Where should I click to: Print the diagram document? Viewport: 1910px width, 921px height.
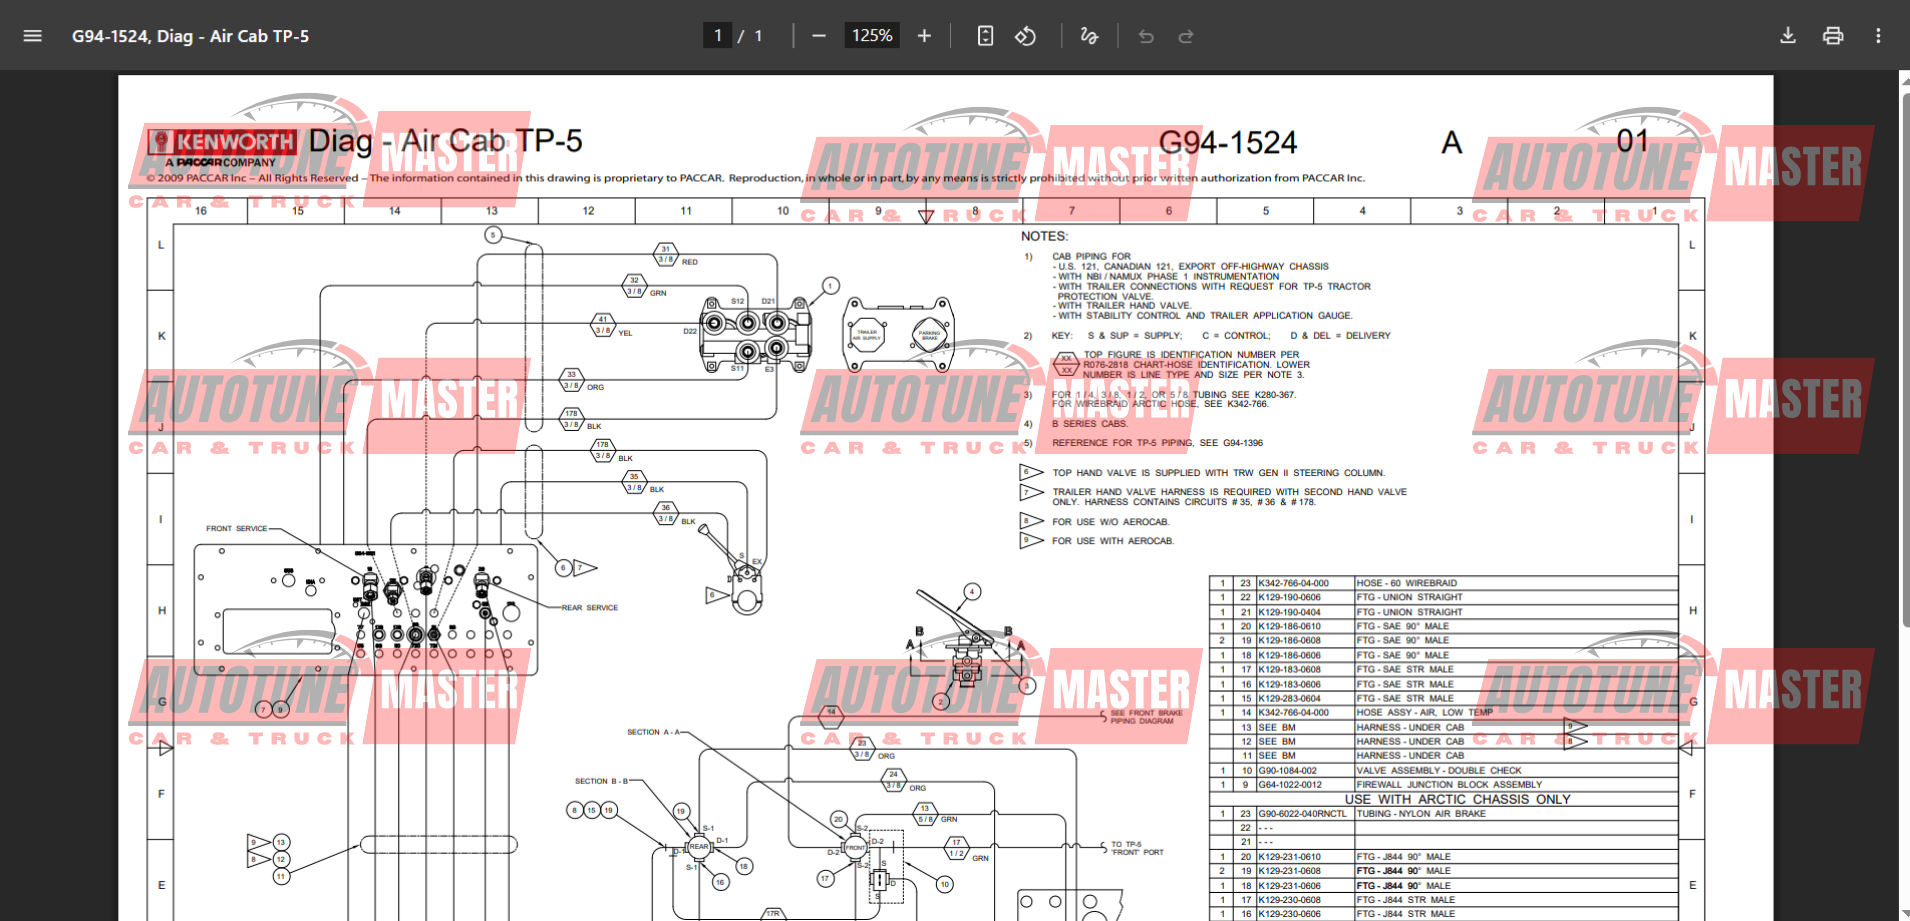pos(1833,36)
